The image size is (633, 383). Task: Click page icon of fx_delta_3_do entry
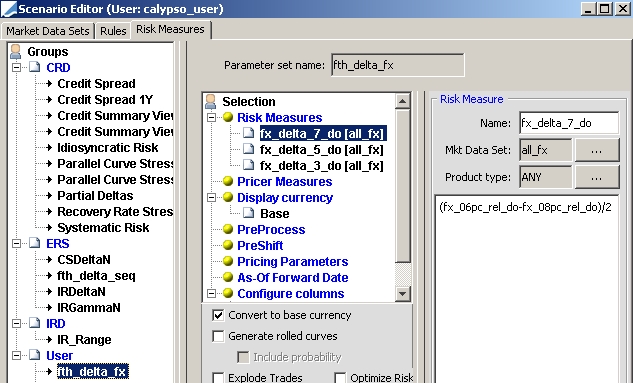pos(249,165)
